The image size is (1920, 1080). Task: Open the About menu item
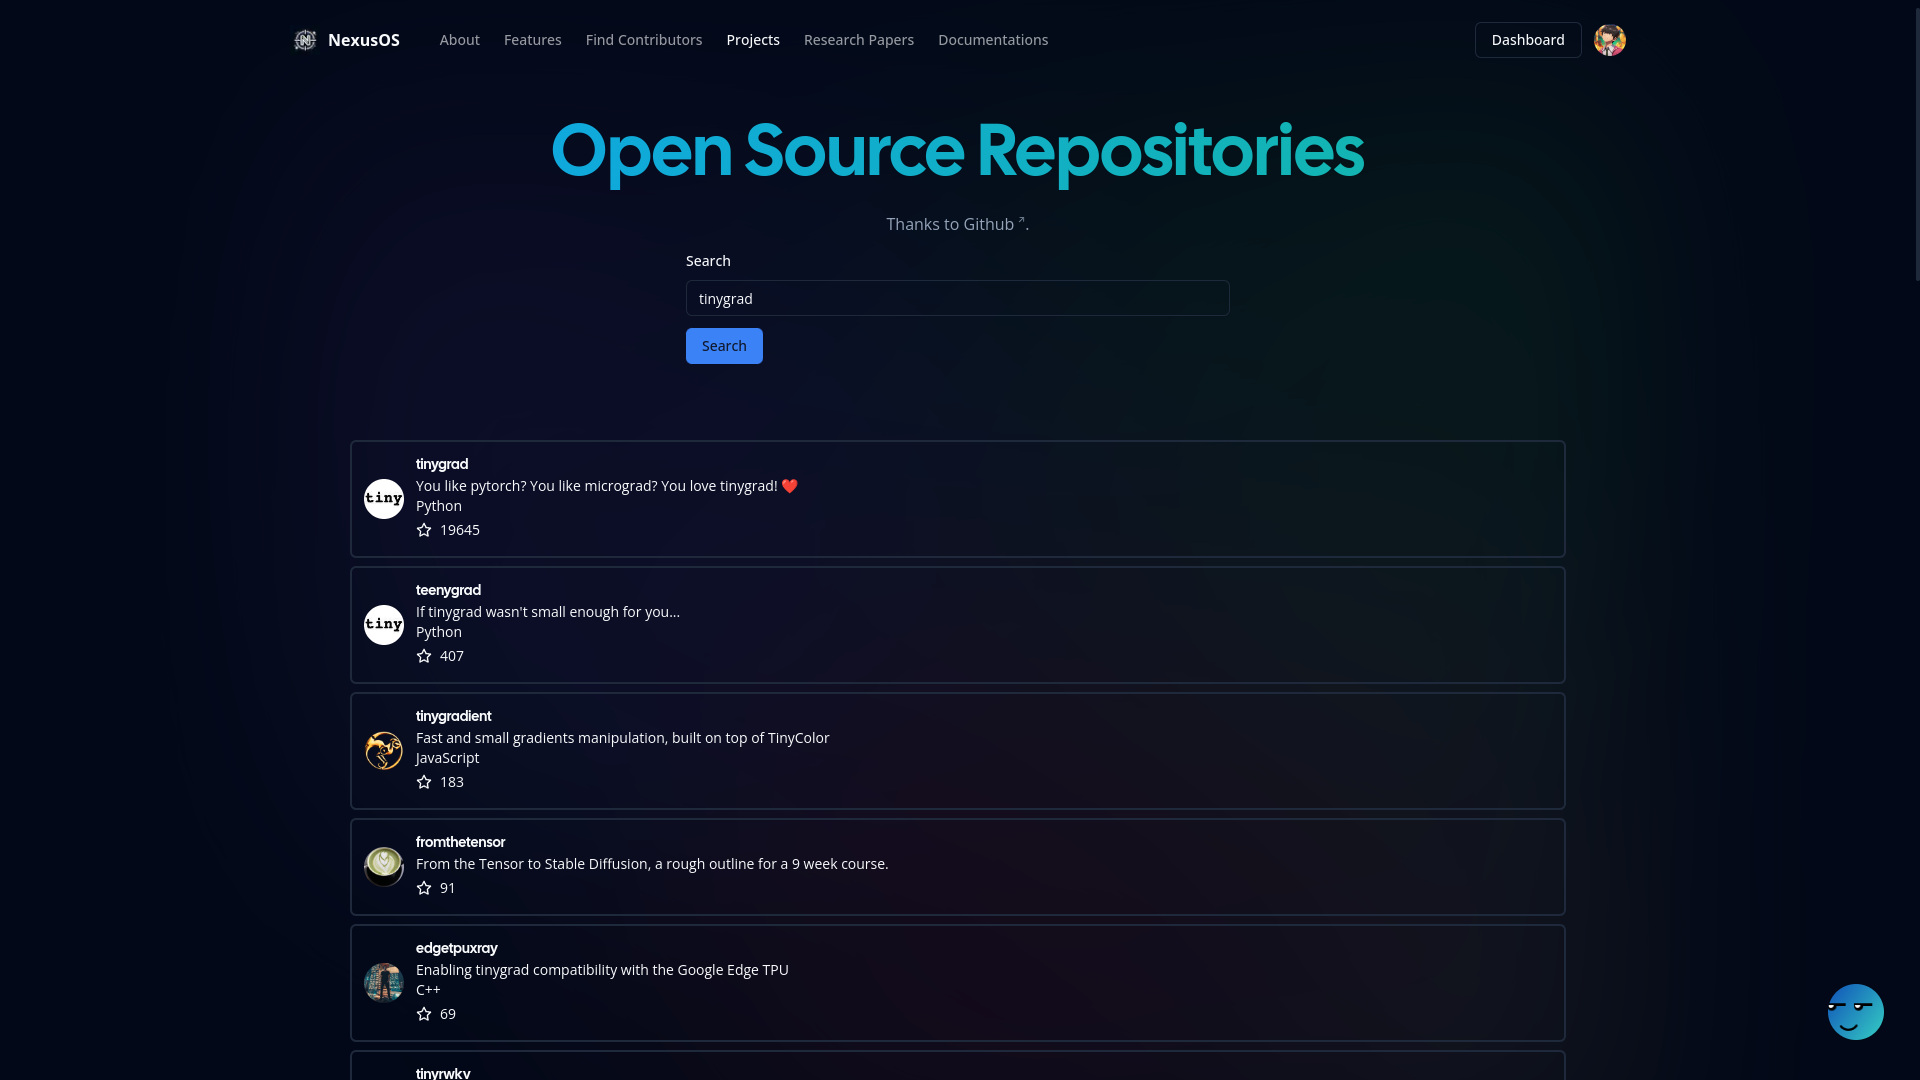point(459,40)
